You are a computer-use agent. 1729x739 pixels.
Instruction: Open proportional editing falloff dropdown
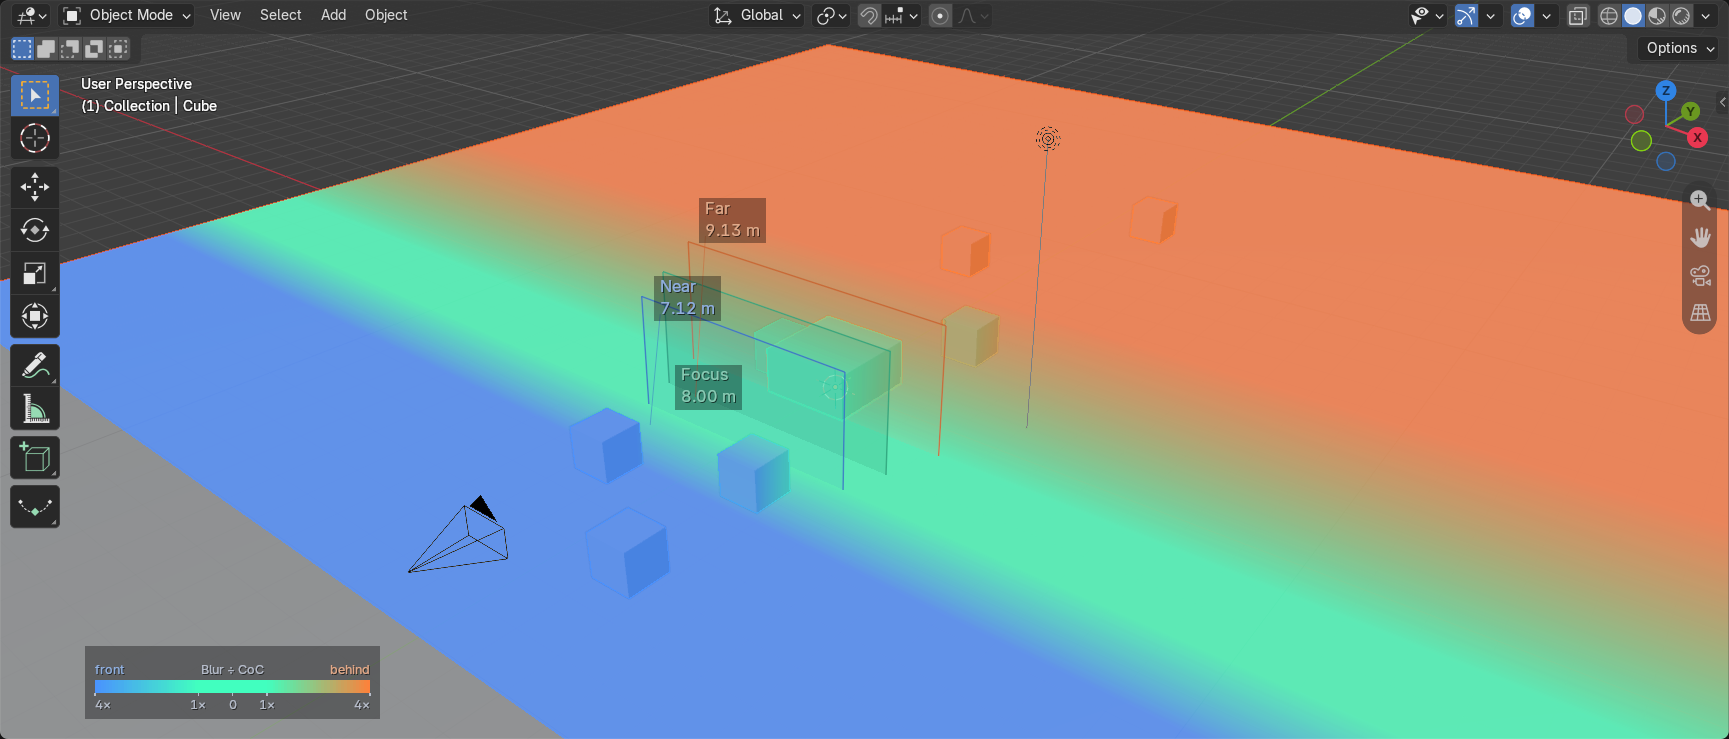point(973,15)
